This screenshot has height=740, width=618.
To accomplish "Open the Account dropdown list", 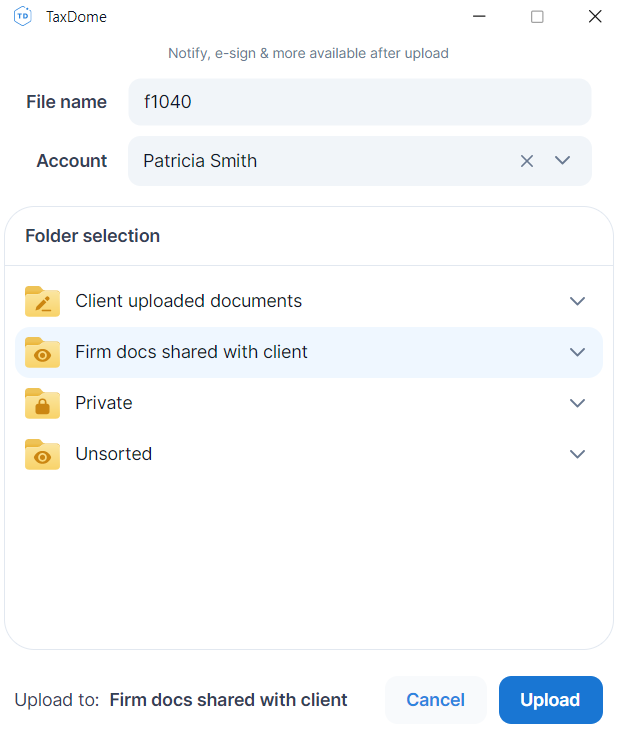I will point(563,161).
